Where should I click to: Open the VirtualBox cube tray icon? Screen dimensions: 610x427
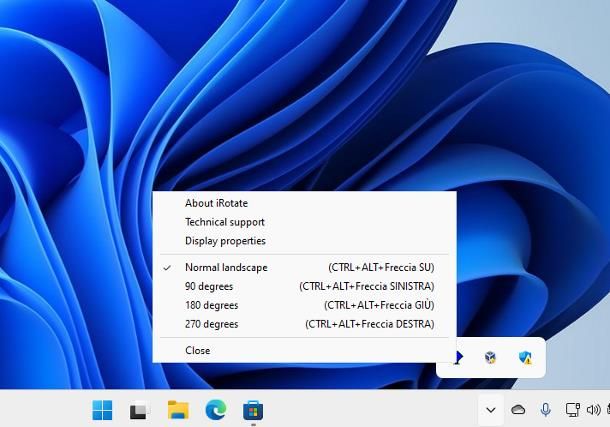tap(490, 357)
